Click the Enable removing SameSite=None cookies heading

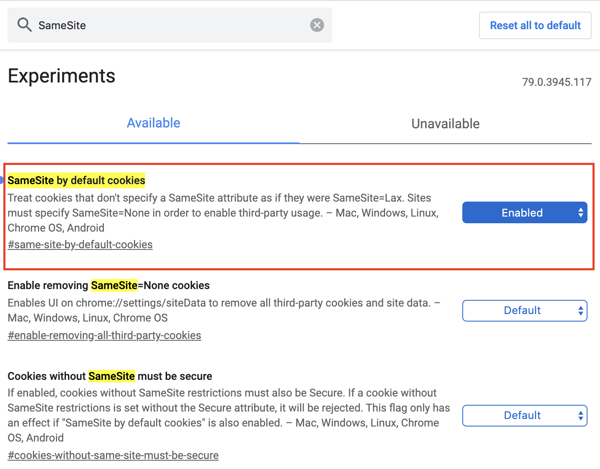(x=108, y=285)
